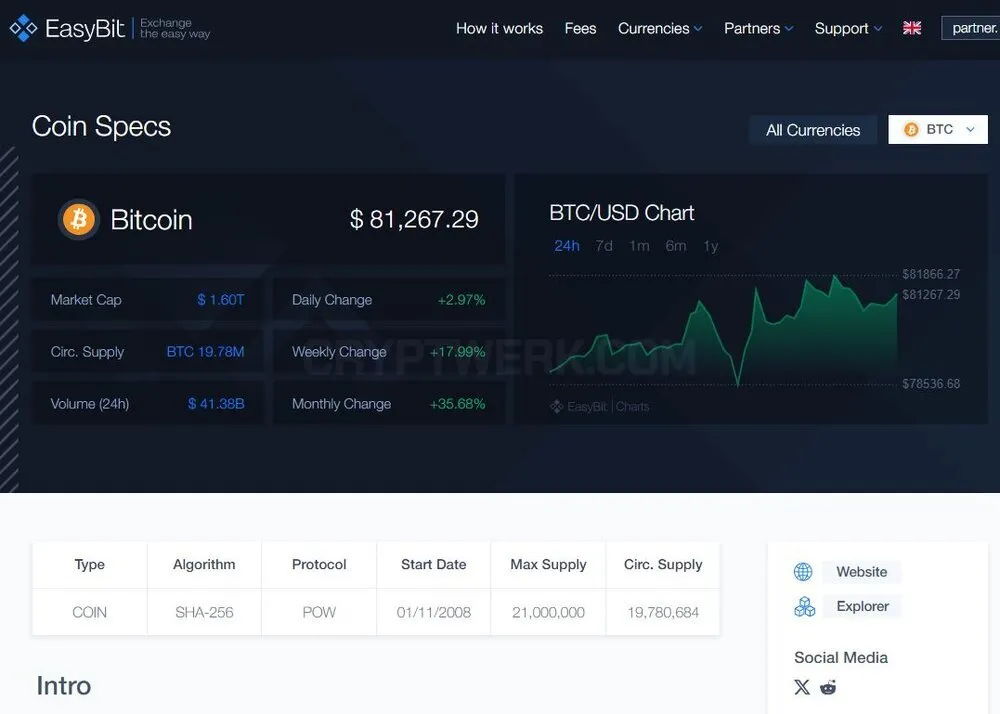Click the SHA-256 algorithm cell

(204, 612)
